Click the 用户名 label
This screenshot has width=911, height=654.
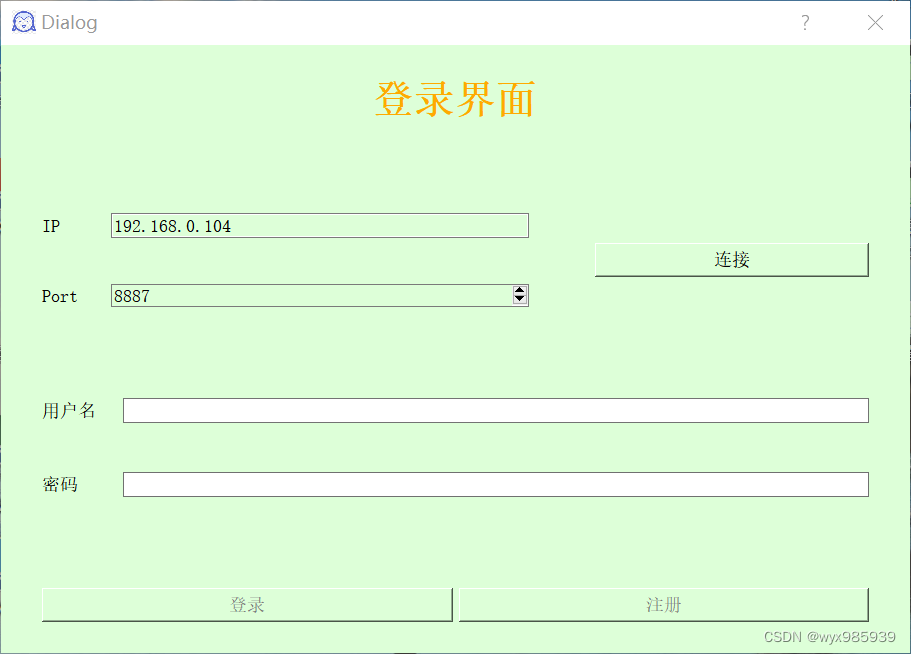pyautogui.click(x=69, y=411)
